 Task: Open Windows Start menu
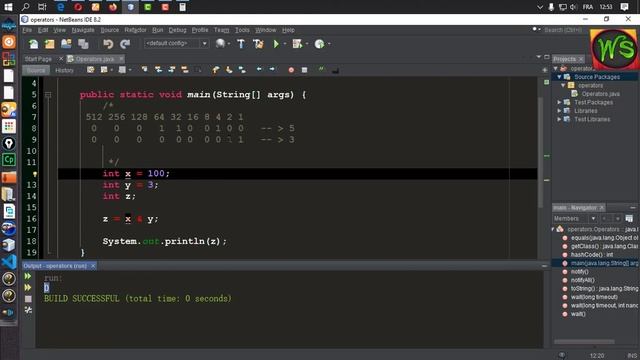point(8,7)
